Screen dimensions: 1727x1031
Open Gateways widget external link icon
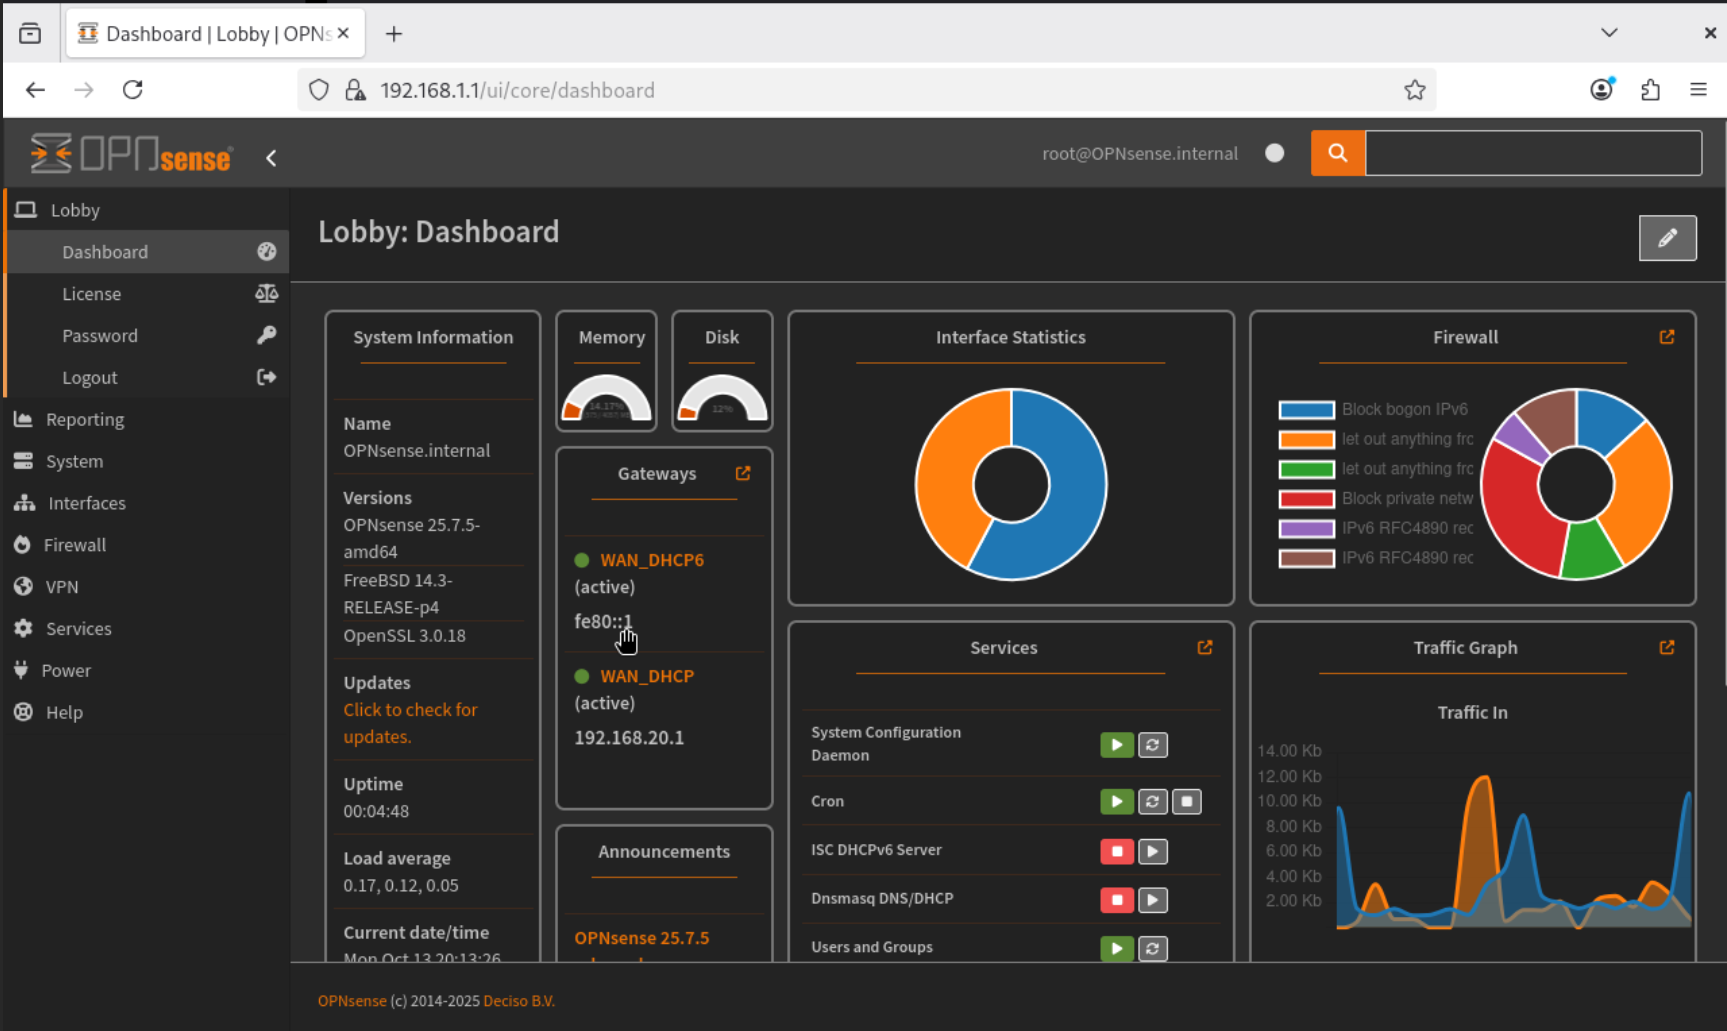[743, 473]
